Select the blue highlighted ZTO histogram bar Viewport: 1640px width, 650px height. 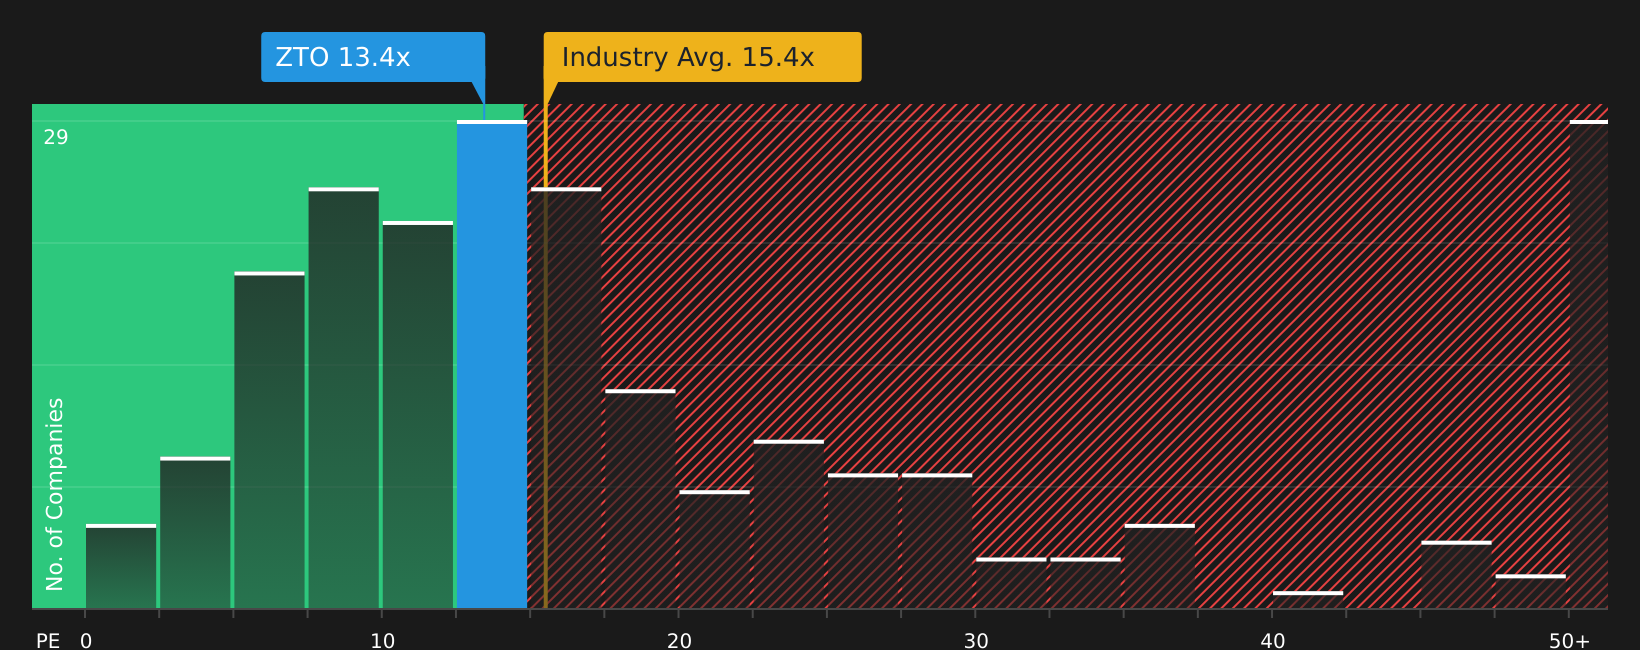pos(492,364)
